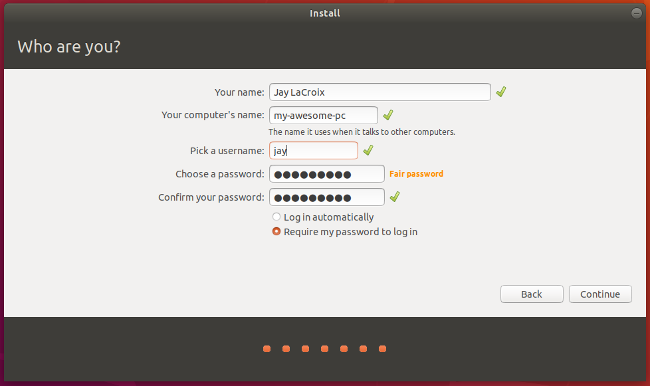Click the green checkmark beside Your name
The width and height of the screenshot is (650, 386).
[501, 92]
